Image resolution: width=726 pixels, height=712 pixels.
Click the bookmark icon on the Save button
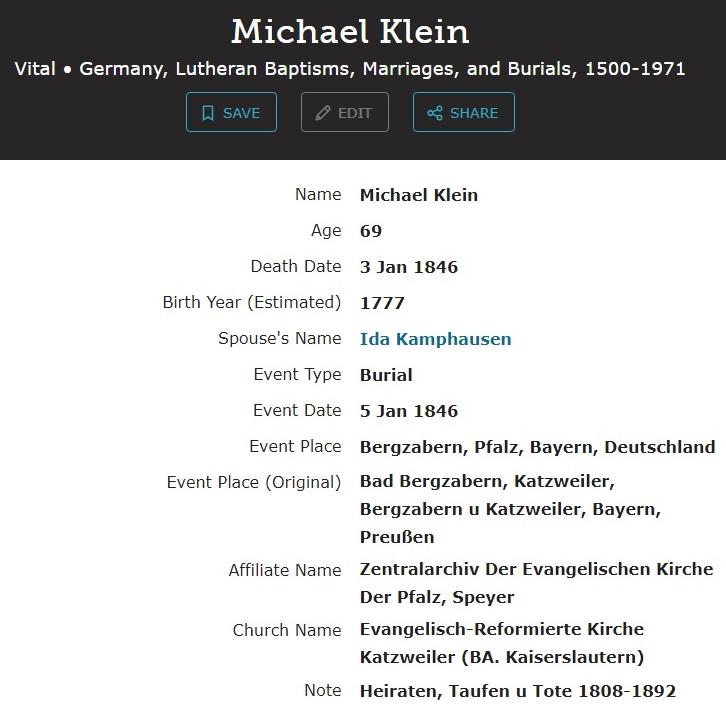(x=208, y=113)
